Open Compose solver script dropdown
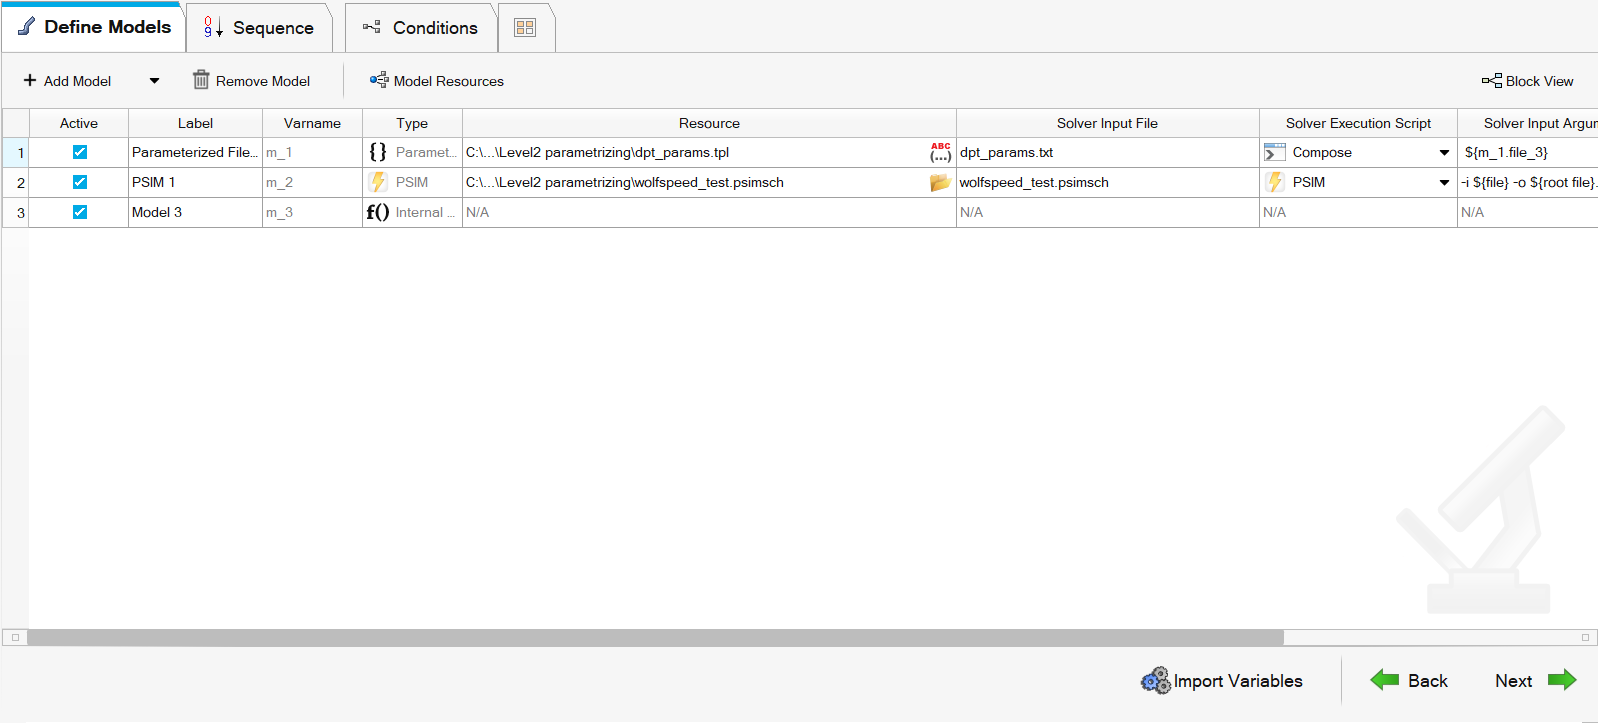 (x=1444, y=153)
